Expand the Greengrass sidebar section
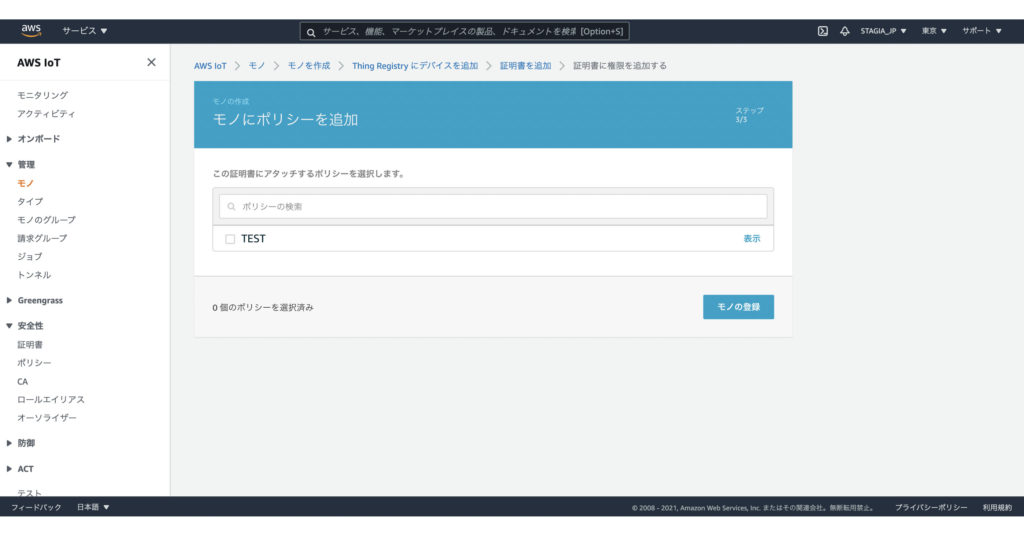1024x545 pixels. click(x=39, y=300)
